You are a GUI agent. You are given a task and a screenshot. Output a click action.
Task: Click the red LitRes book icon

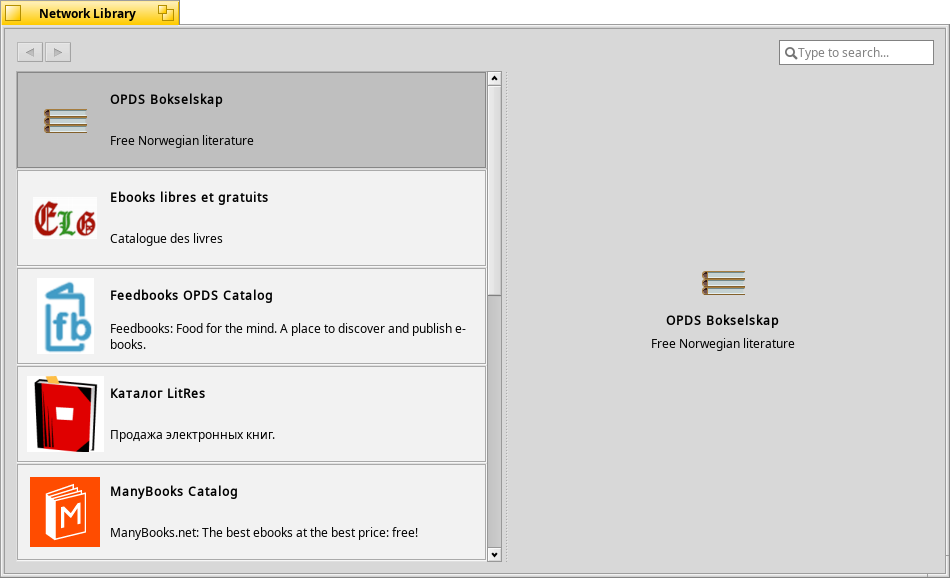pyautogui.click(x=65, y=414)
